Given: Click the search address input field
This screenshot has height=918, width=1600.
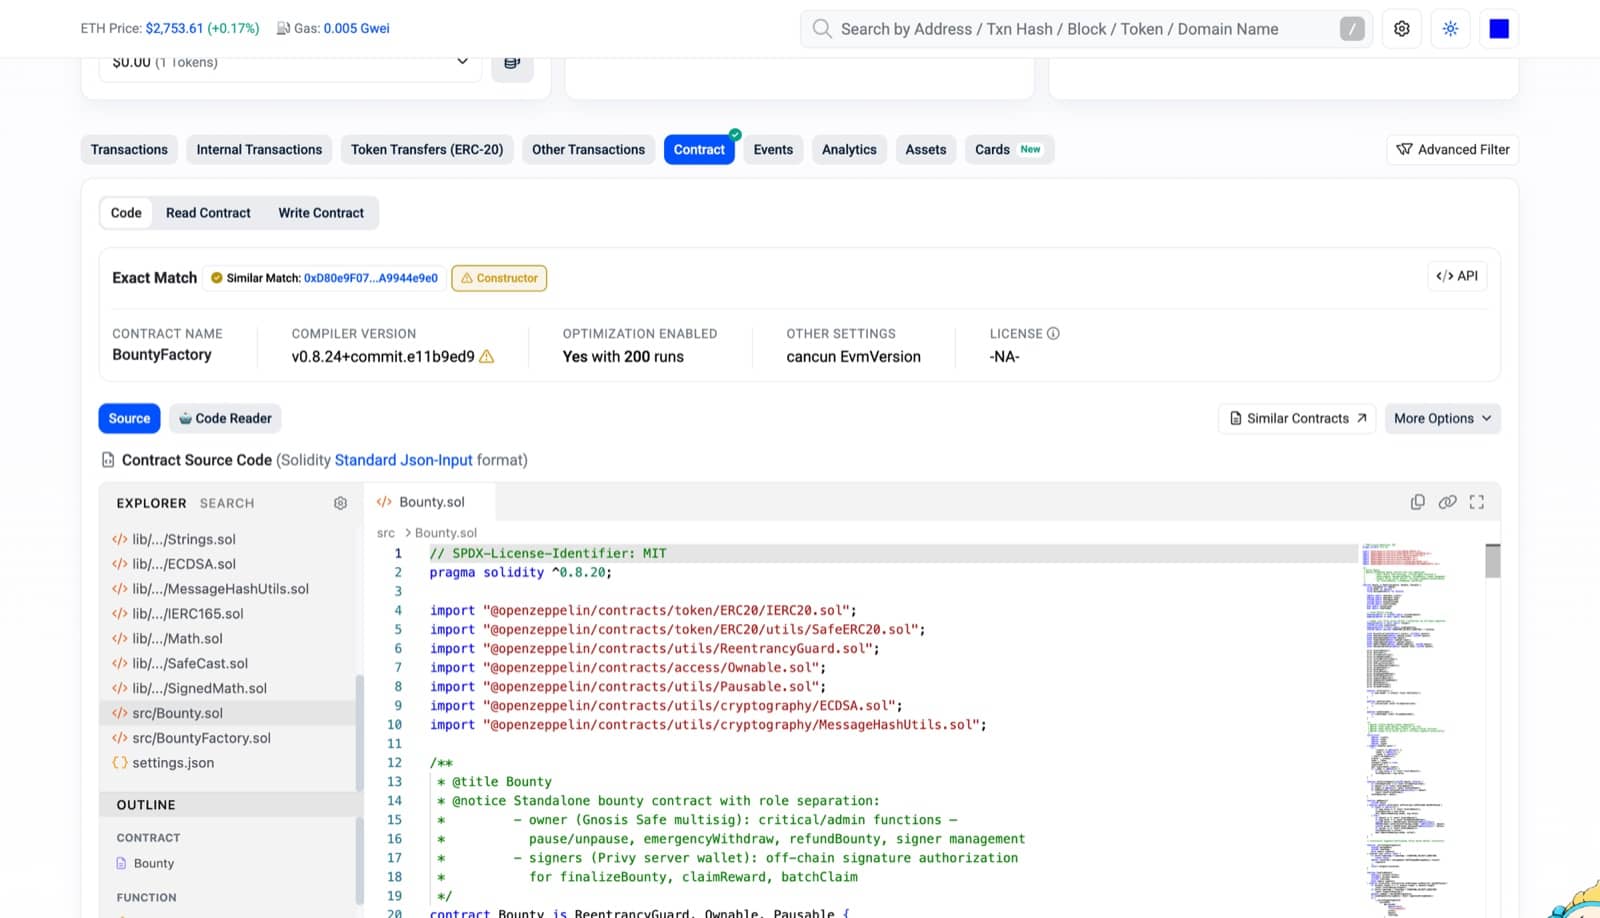Looking at the screenshot, I should tap(1085, 29).
